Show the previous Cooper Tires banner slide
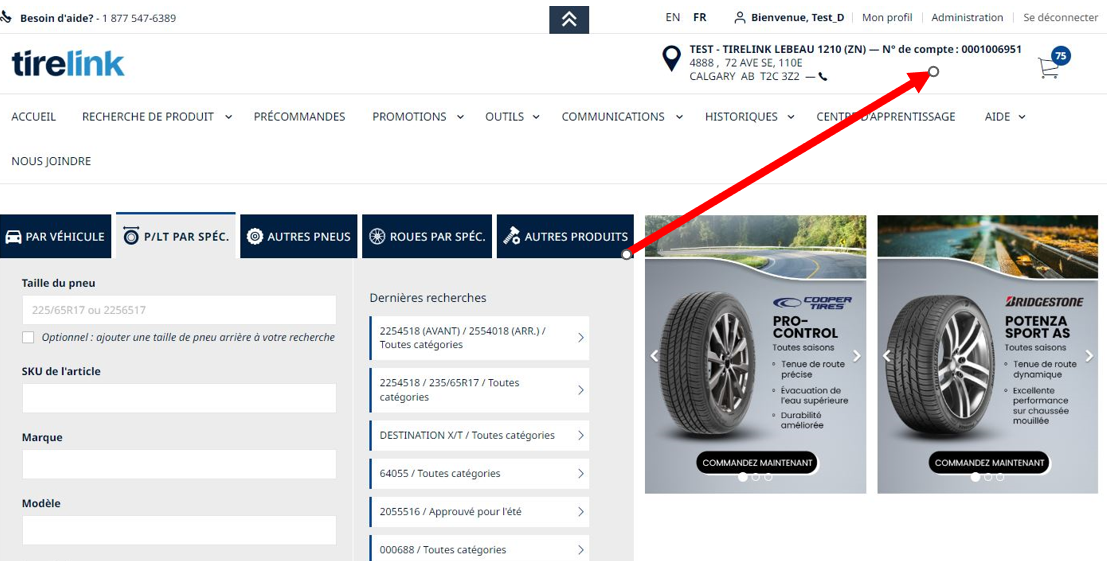 [654, 356]
